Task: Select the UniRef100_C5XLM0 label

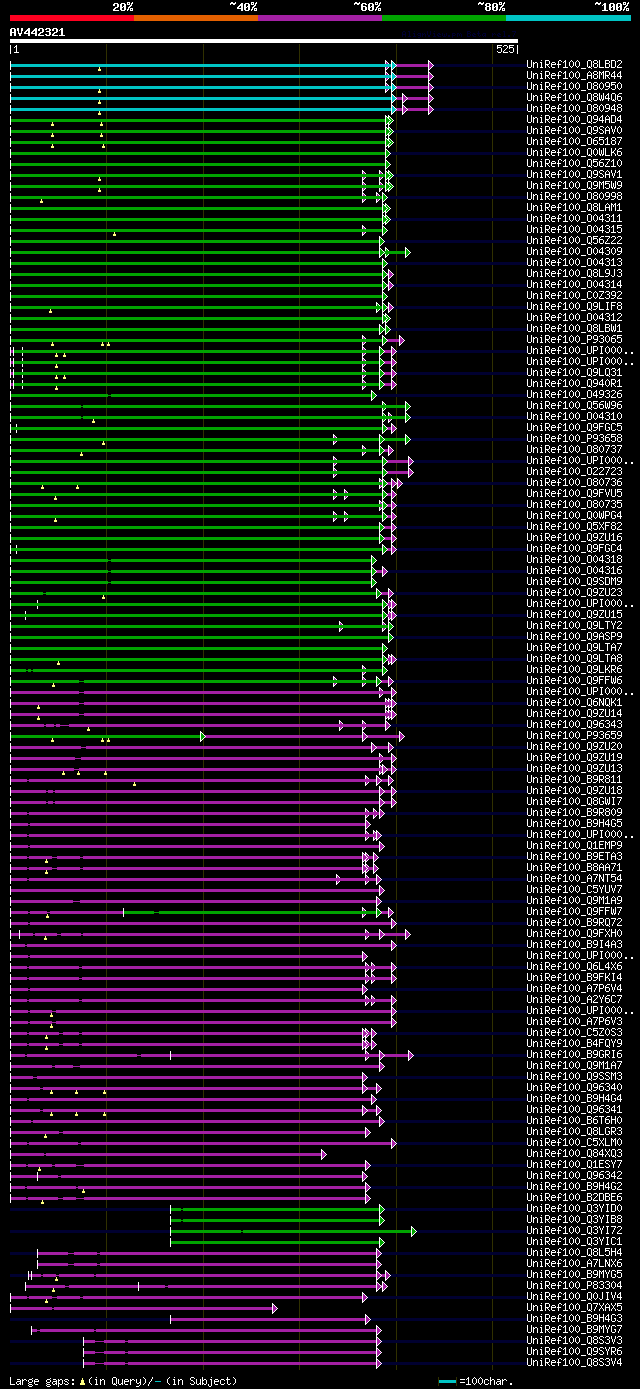Action: tap(574, 1143)
